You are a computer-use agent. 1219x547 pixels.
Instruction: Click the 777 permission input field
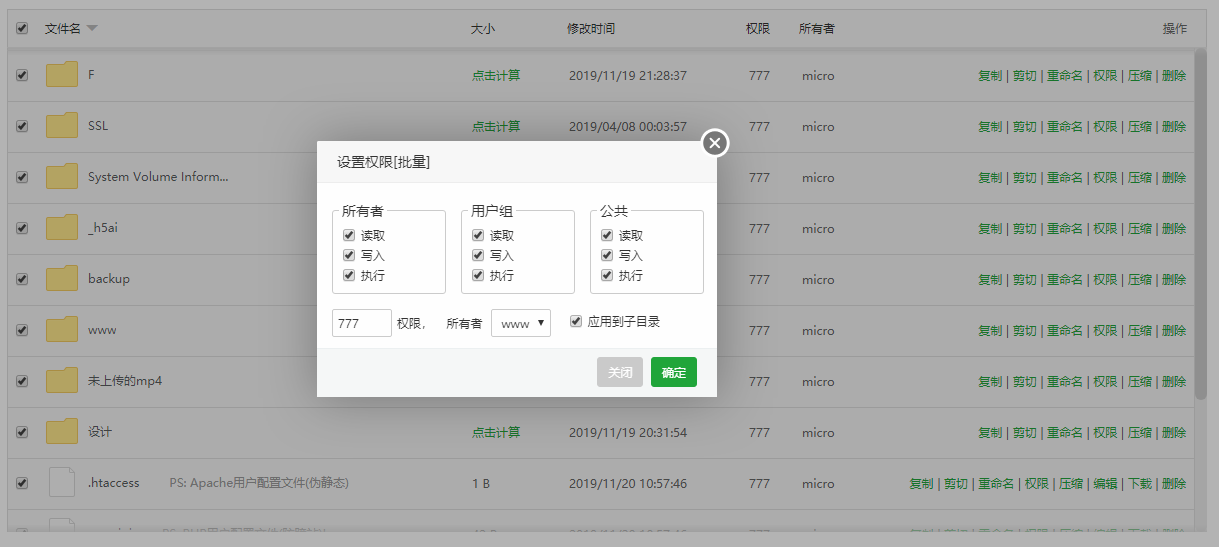361,323
